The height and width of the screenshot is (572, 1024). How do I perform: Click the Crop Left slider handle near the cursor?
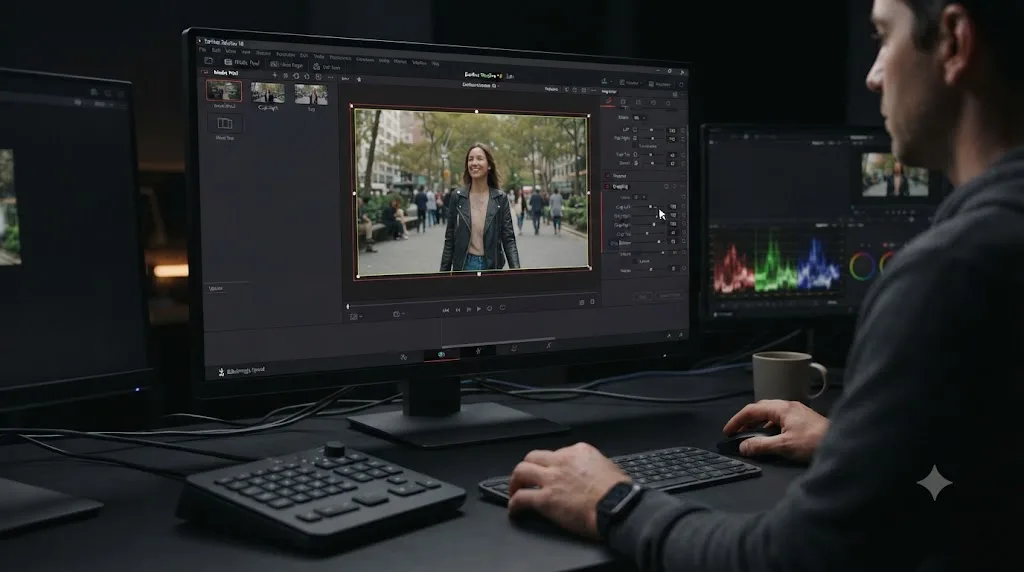tap(650, 206)
